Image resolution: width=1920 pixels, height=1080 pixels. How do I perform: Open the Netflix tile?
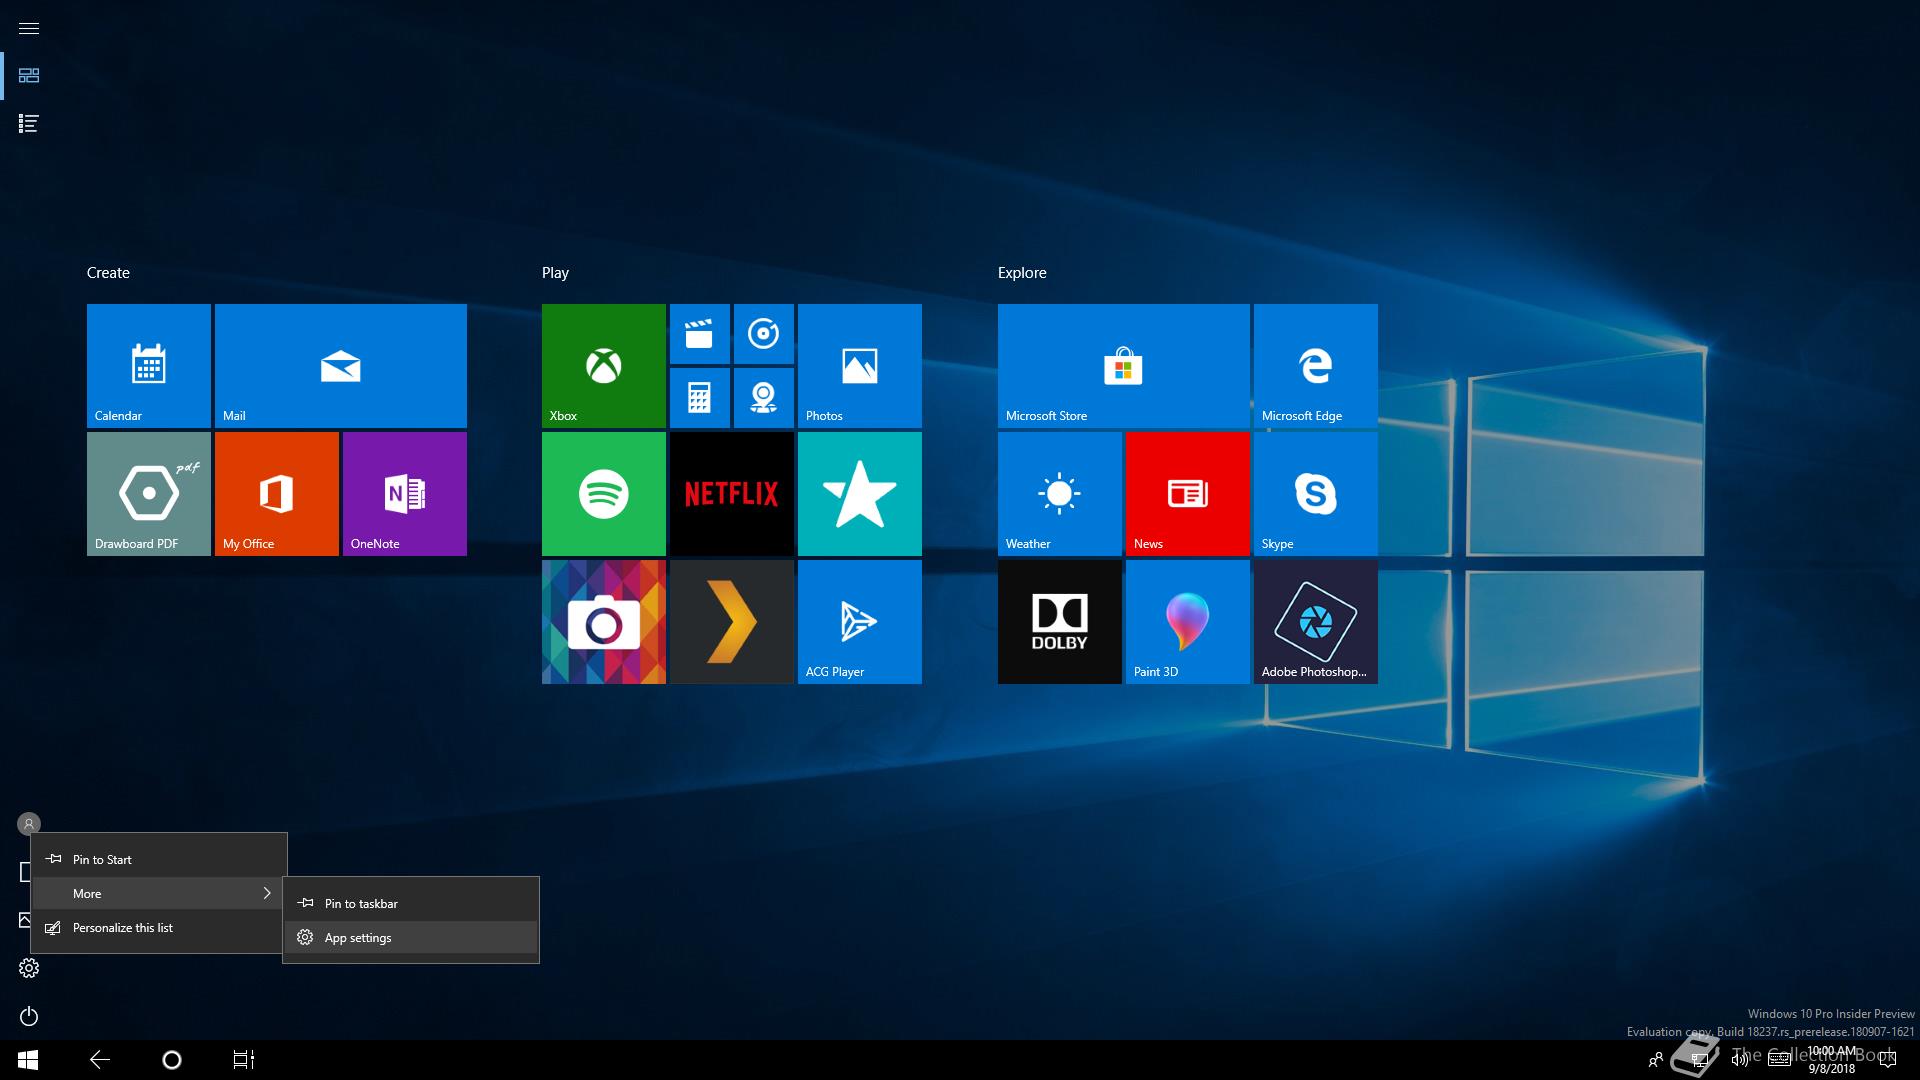pos(732,494)
